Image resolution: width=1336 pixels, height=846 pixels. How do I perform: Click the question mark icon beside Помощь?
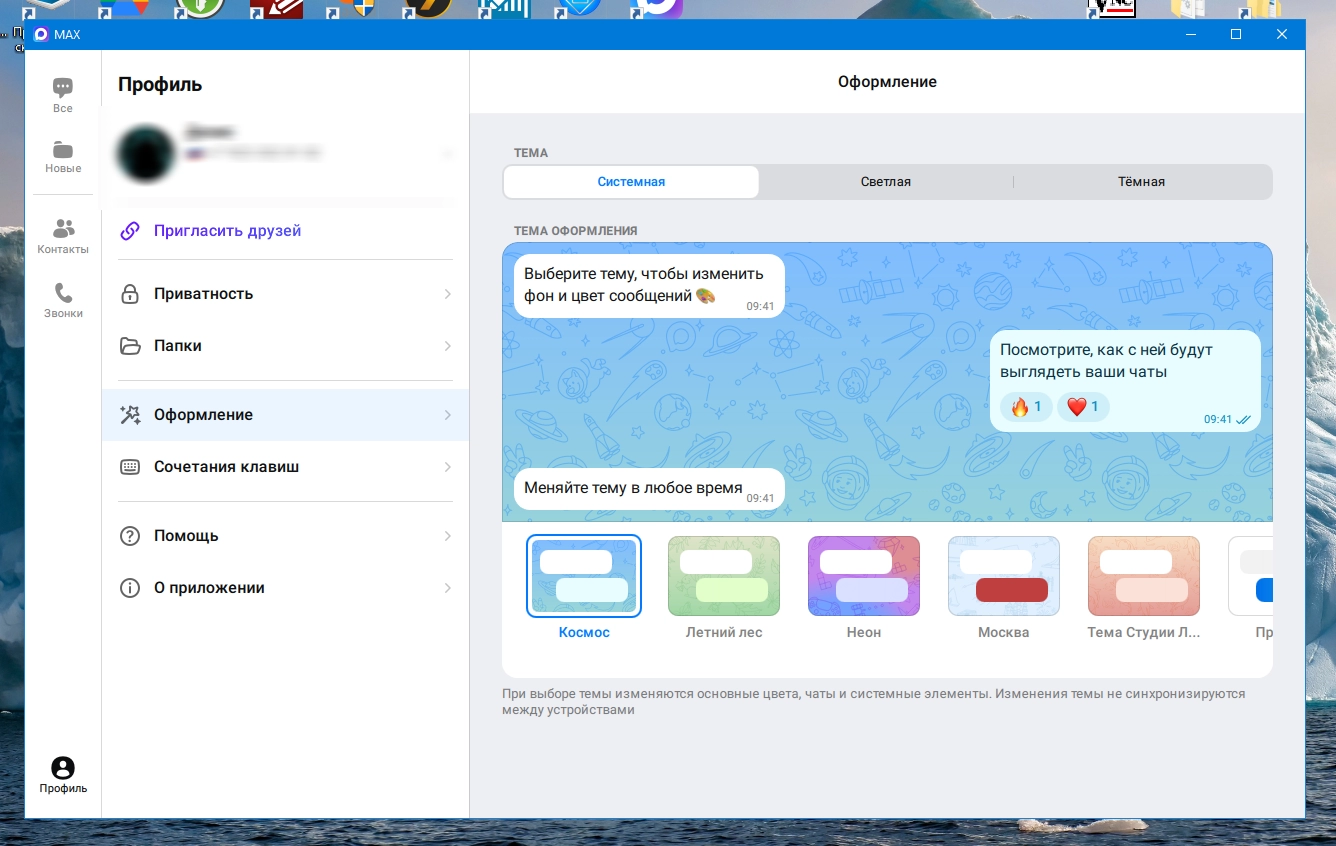click(x=130, y=536)
